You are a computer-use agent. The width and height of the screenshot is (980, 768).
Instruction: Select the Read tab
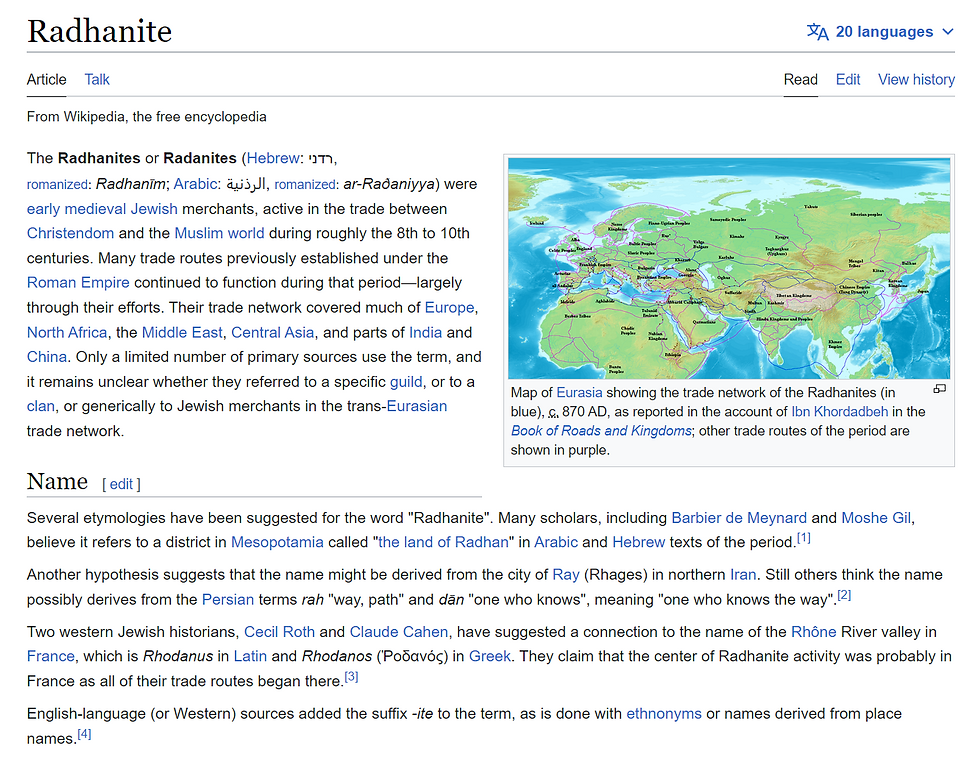click(x=801, y=79)
